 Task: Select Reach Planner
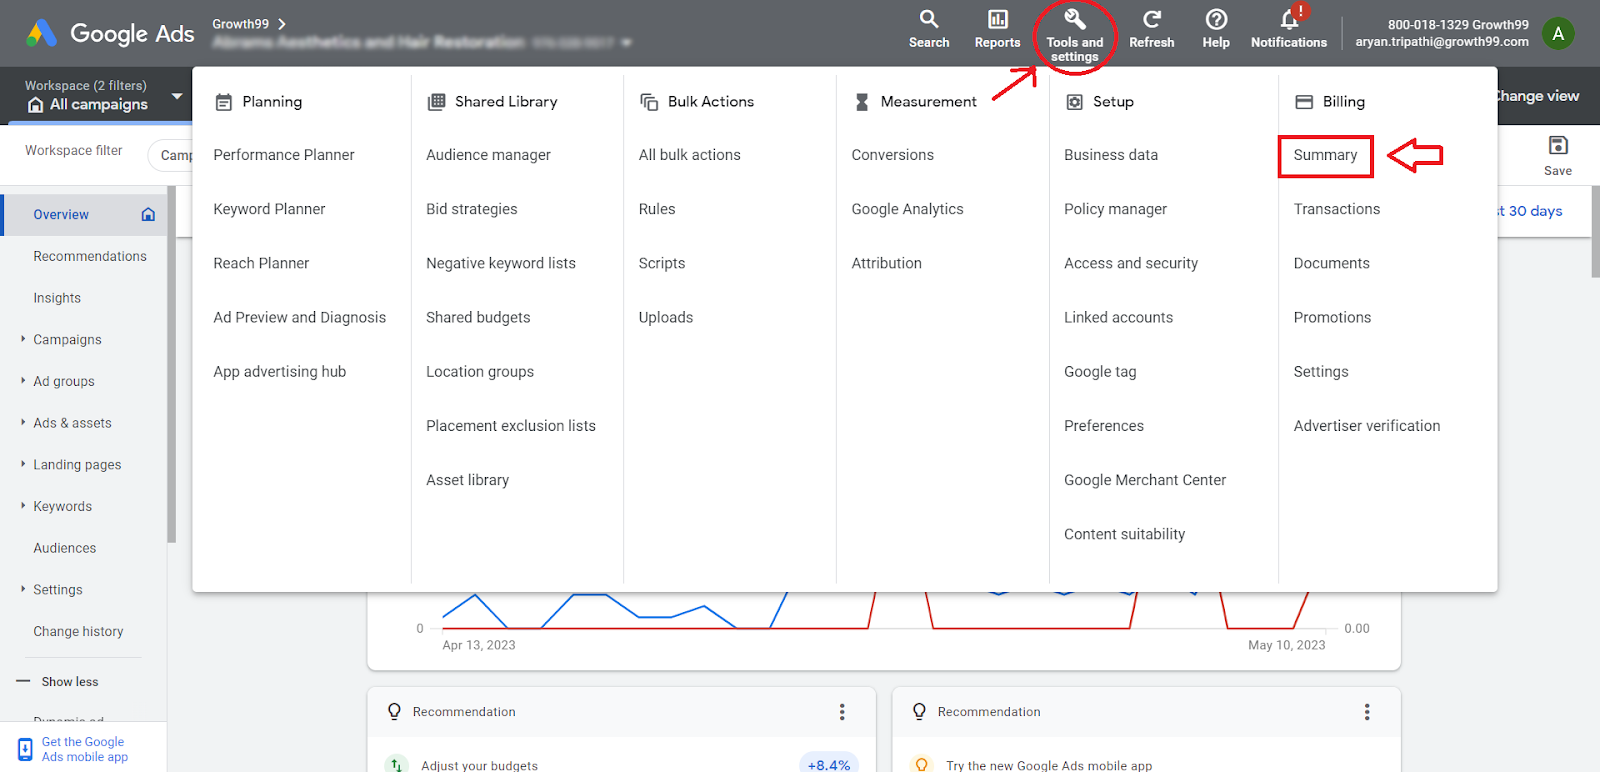(261, 263)
